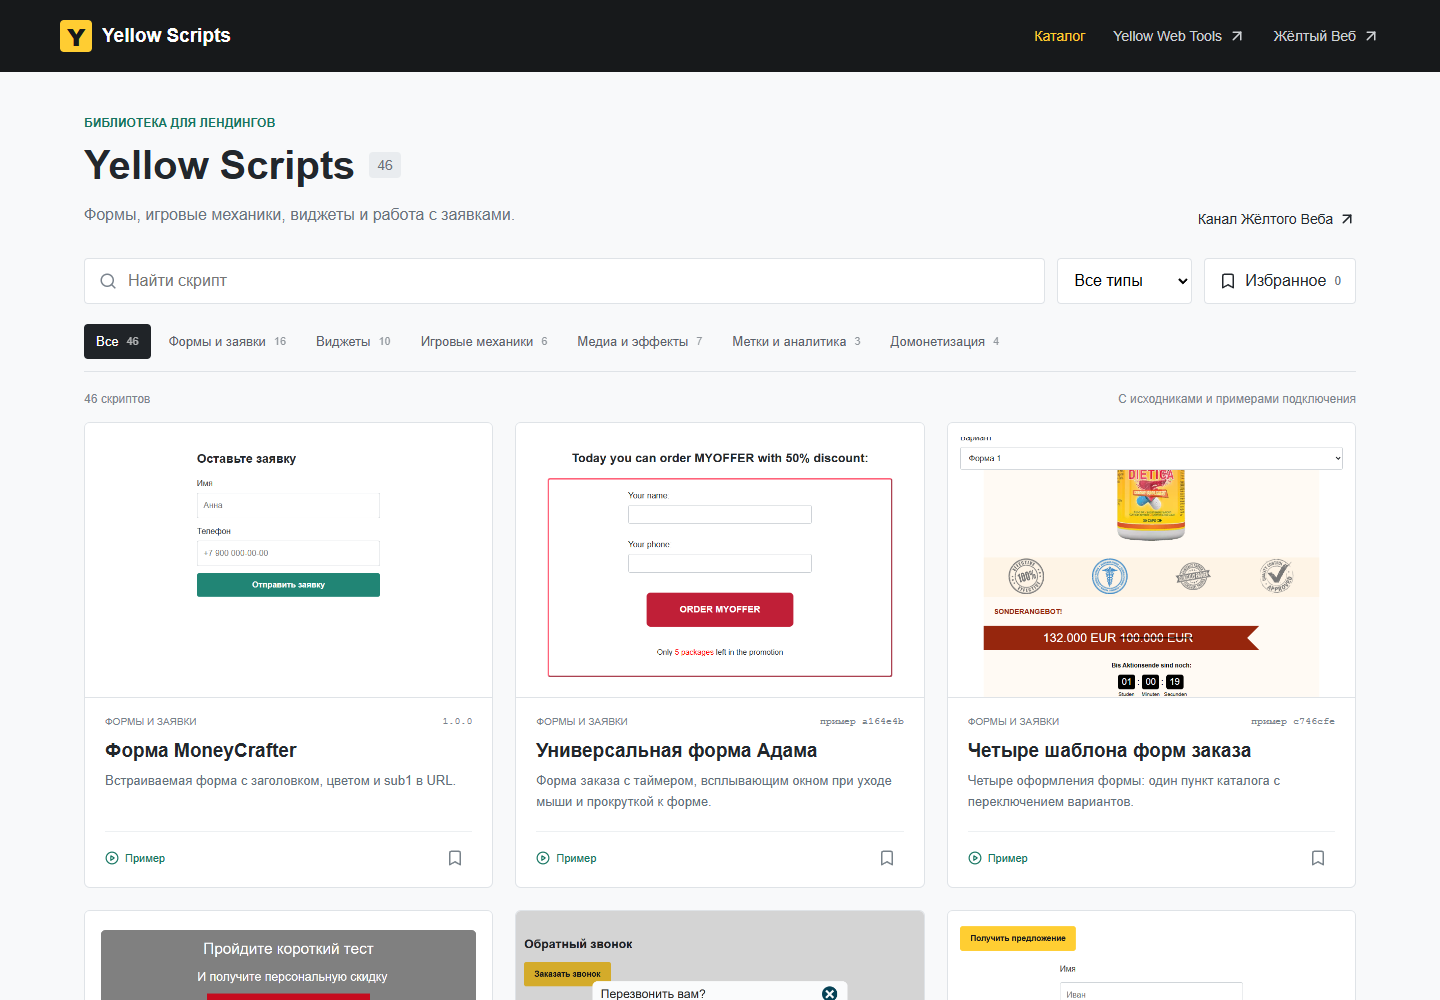This screenshot has height=1000, width=1440.
Task: Bookmark the Универсальная форма Адама script
Action: click(887, 858)
